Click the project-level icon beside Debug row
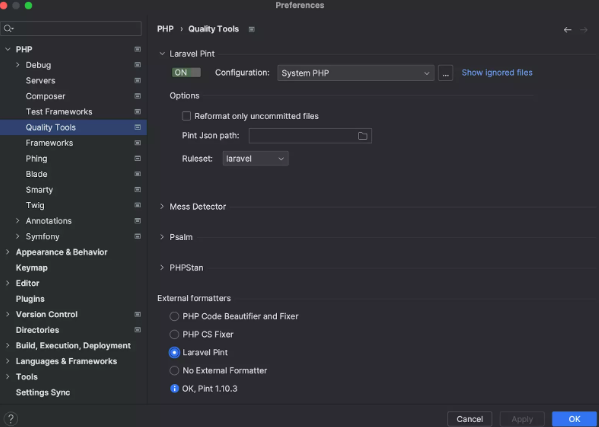Viewport: 599px width, 427px height. click(138, 65)
